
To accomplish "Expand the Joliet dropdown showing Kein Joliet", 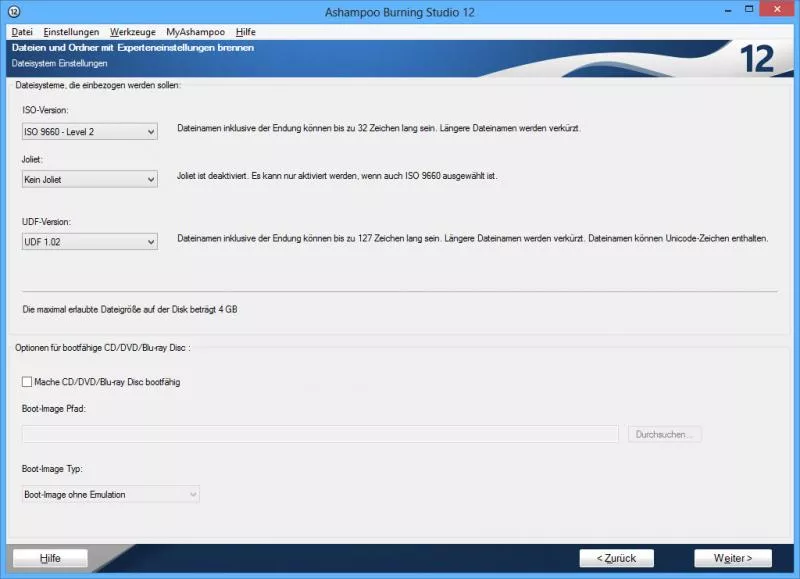I will [x=90, y=180].
